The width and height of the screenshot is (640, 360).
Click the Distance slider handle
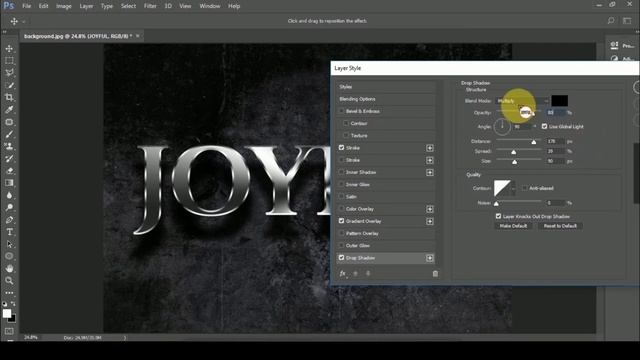533,142
